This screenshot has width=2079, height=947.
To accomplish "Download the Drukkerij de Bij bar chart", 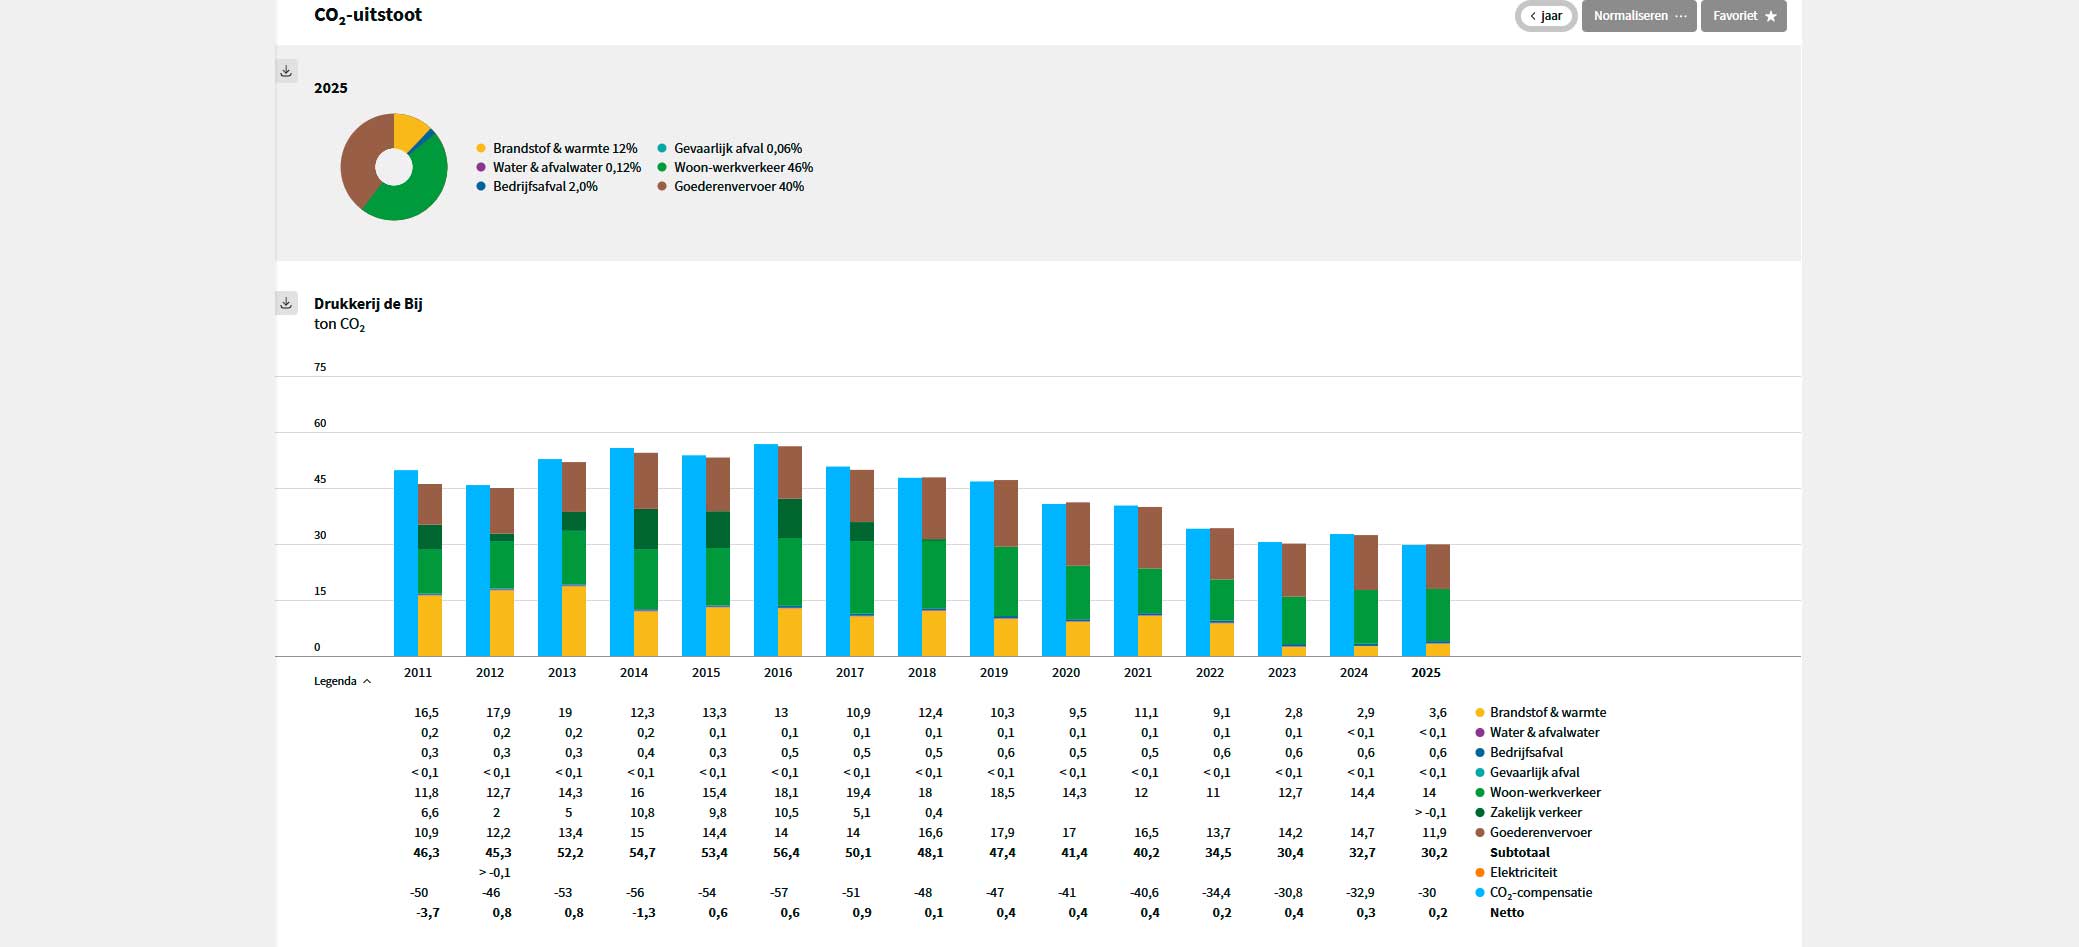I will 286,303.
